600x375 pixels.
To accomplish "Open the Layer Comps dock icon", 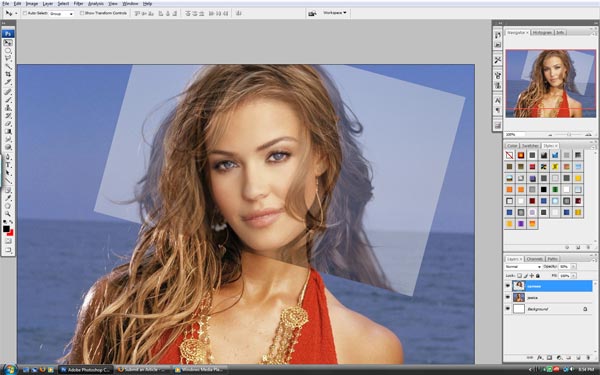I will [497, 125].
